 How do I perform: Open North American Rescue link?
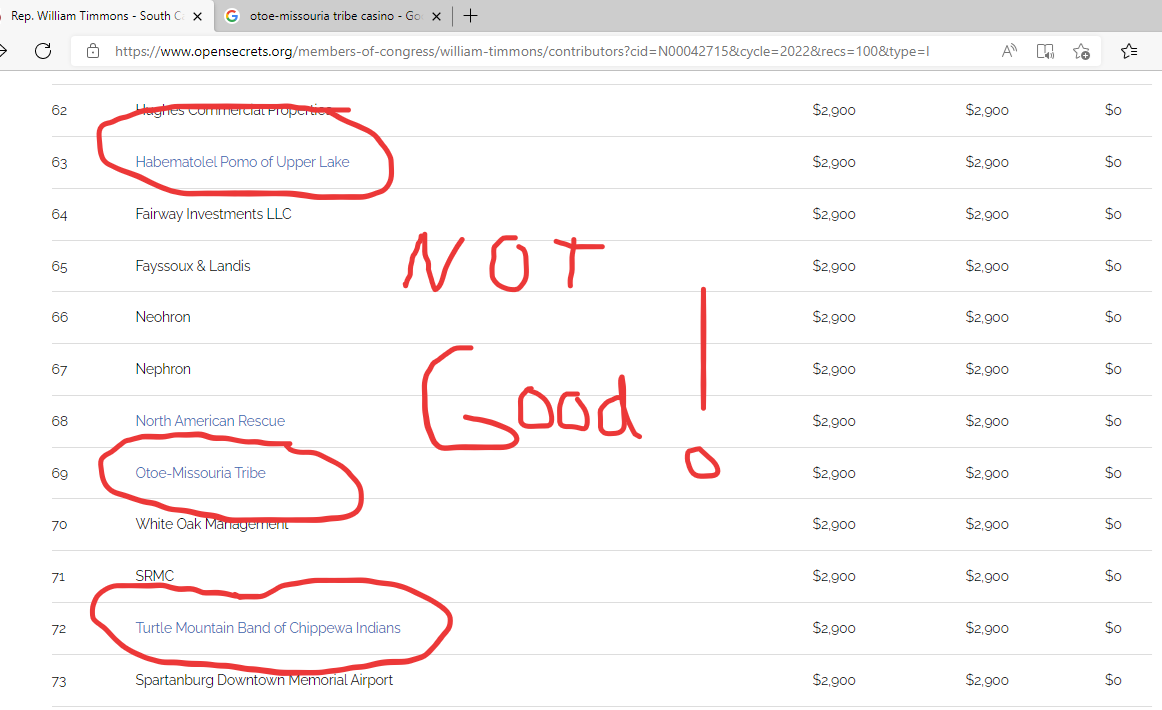pos(210,421)
